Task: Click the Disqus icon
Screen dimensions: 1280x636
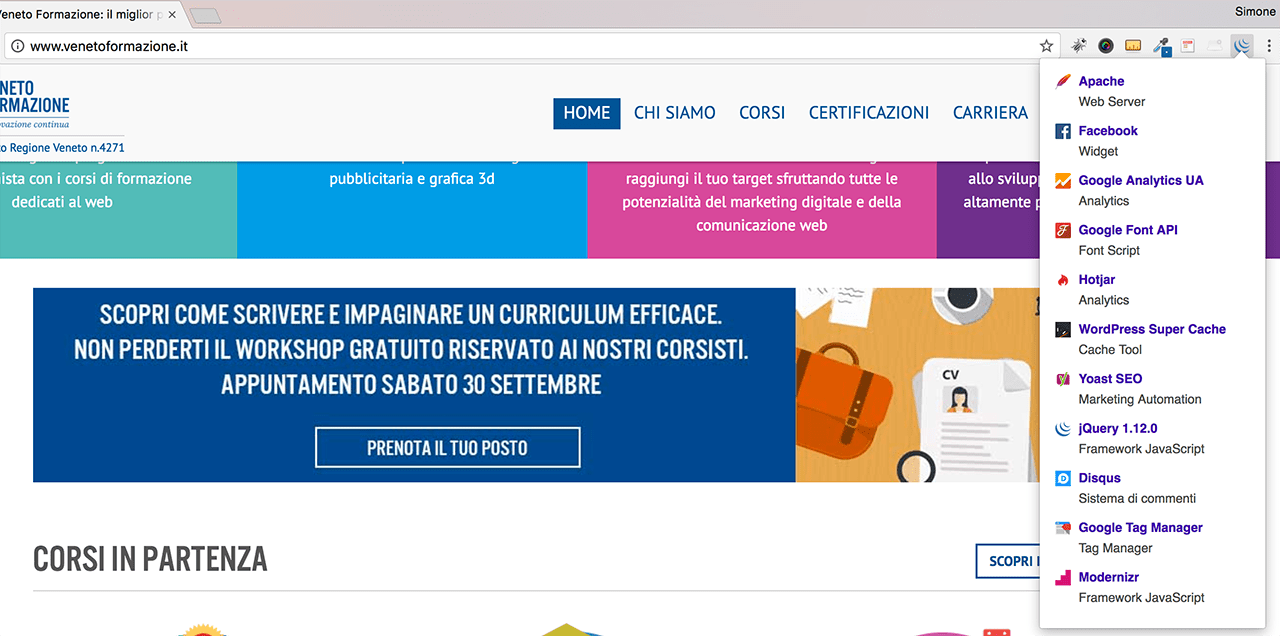Action: click(x=1063, y=478)
